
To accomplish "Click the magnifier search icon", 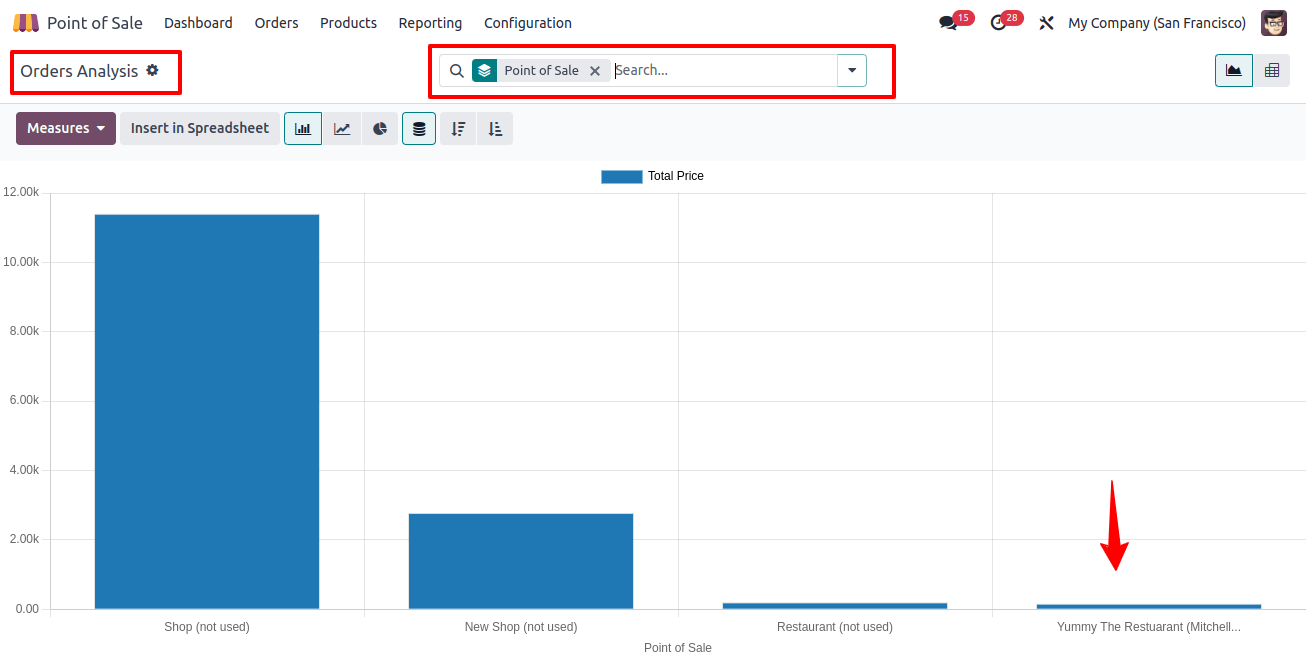I will [456, 71].
